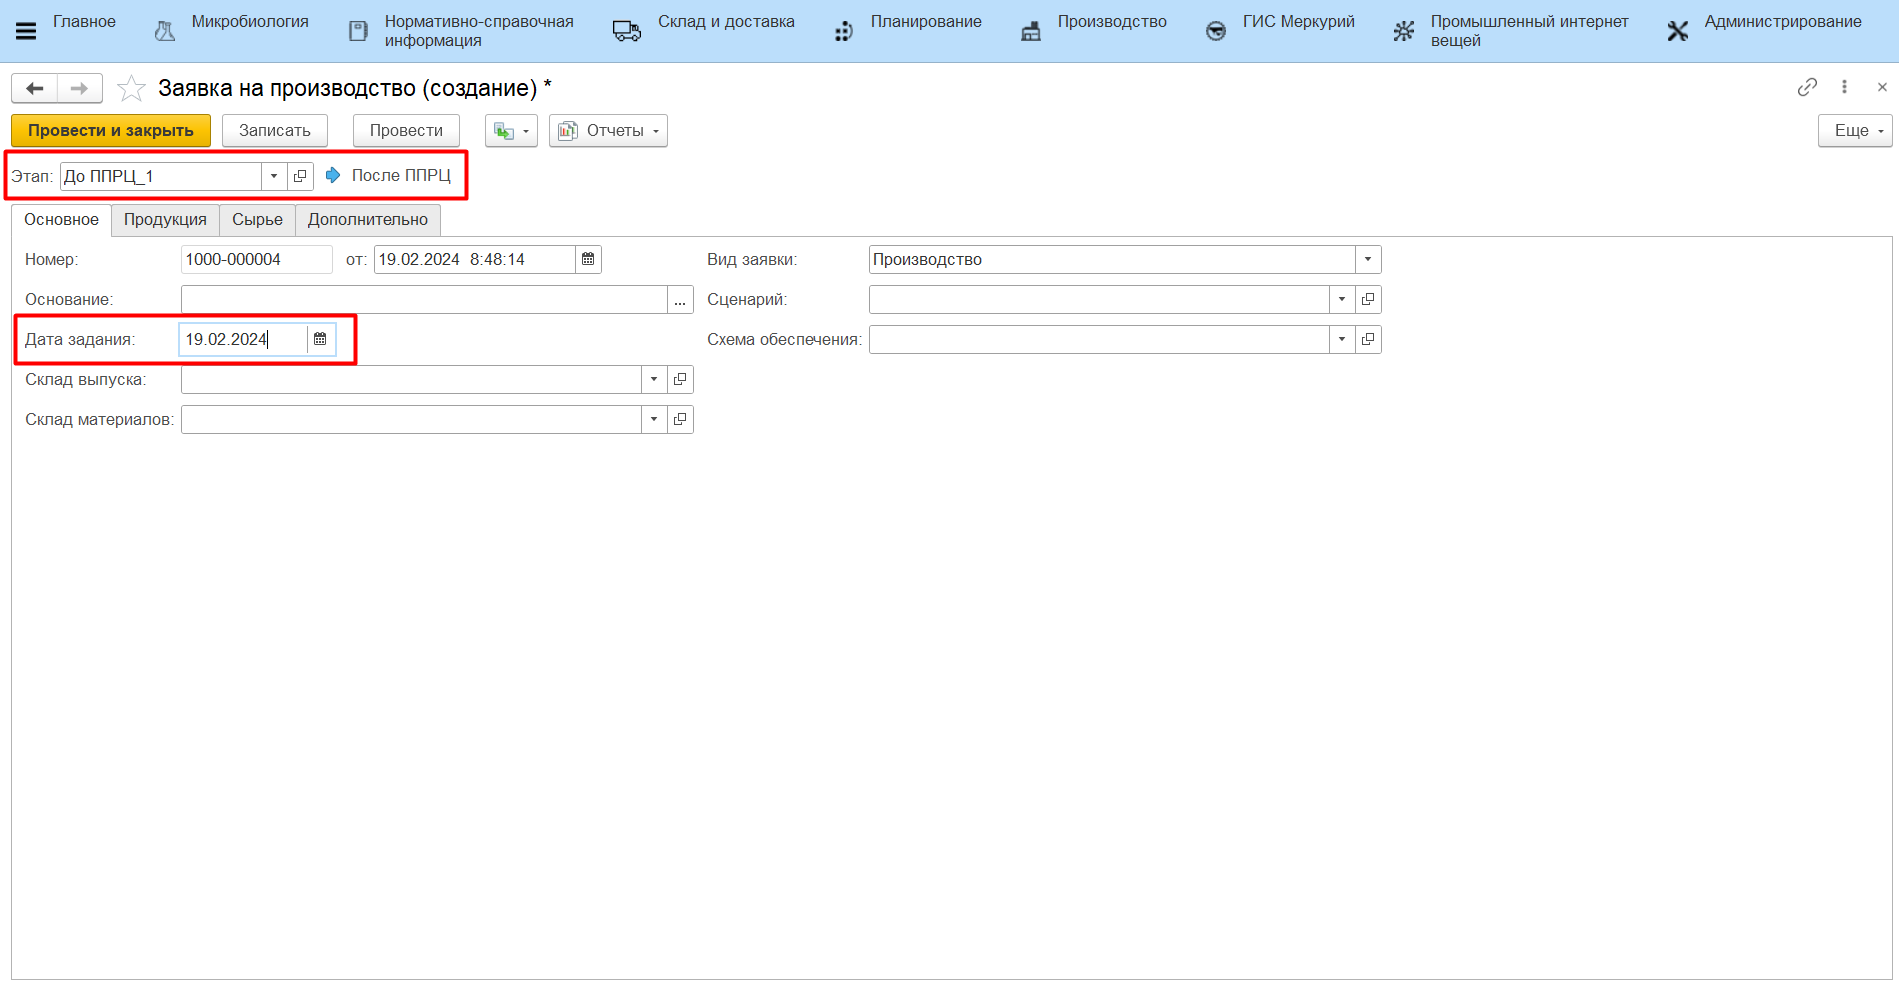Open the Производство menu section
Screen dimensions: 1899x986
coord(1111,22)
